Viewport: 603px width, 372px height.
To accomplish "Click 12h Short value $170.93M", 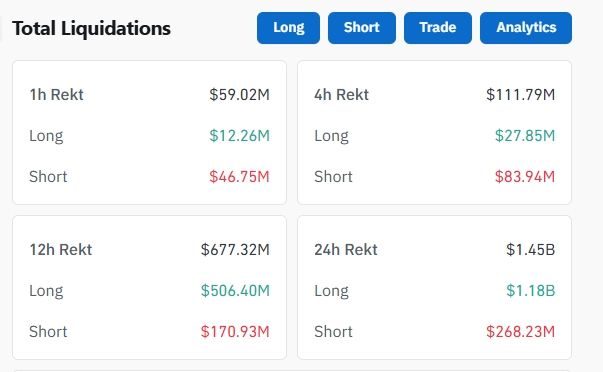I will point(235,332).
